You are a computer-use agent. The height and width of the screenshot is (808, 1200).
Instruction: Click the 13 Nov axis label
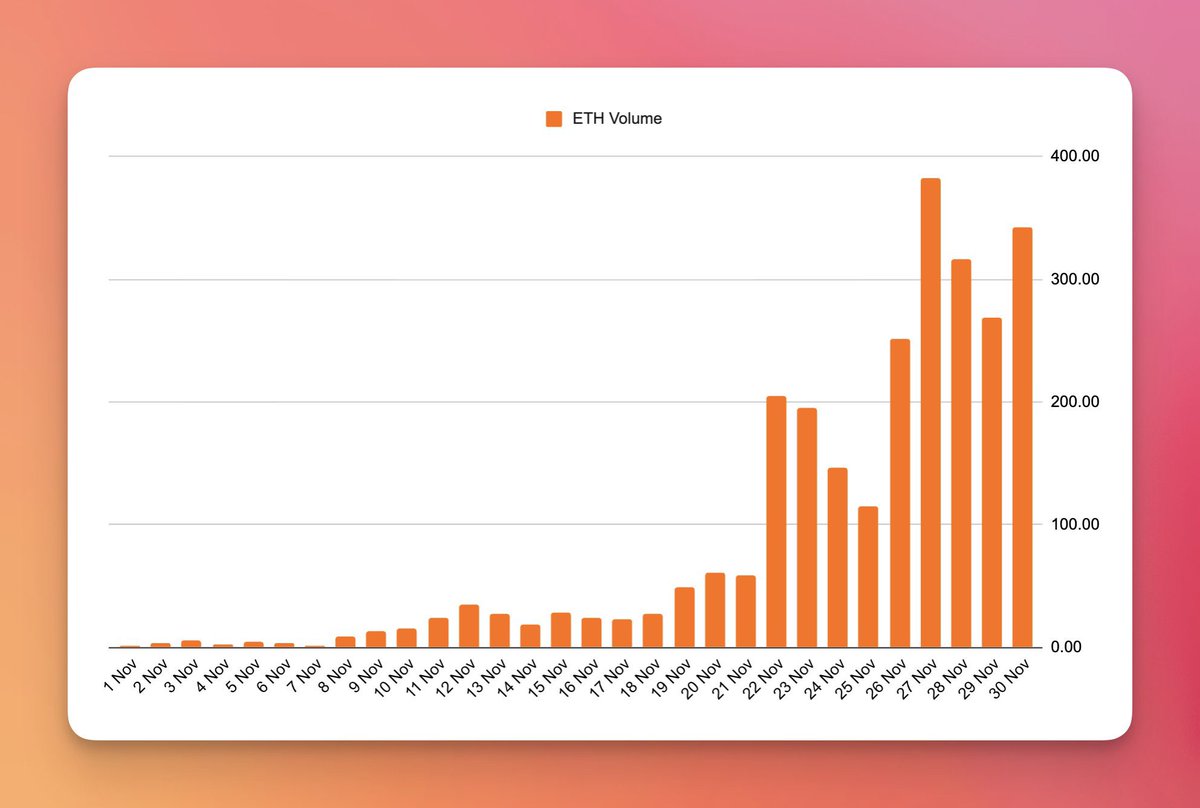(487, 677)
